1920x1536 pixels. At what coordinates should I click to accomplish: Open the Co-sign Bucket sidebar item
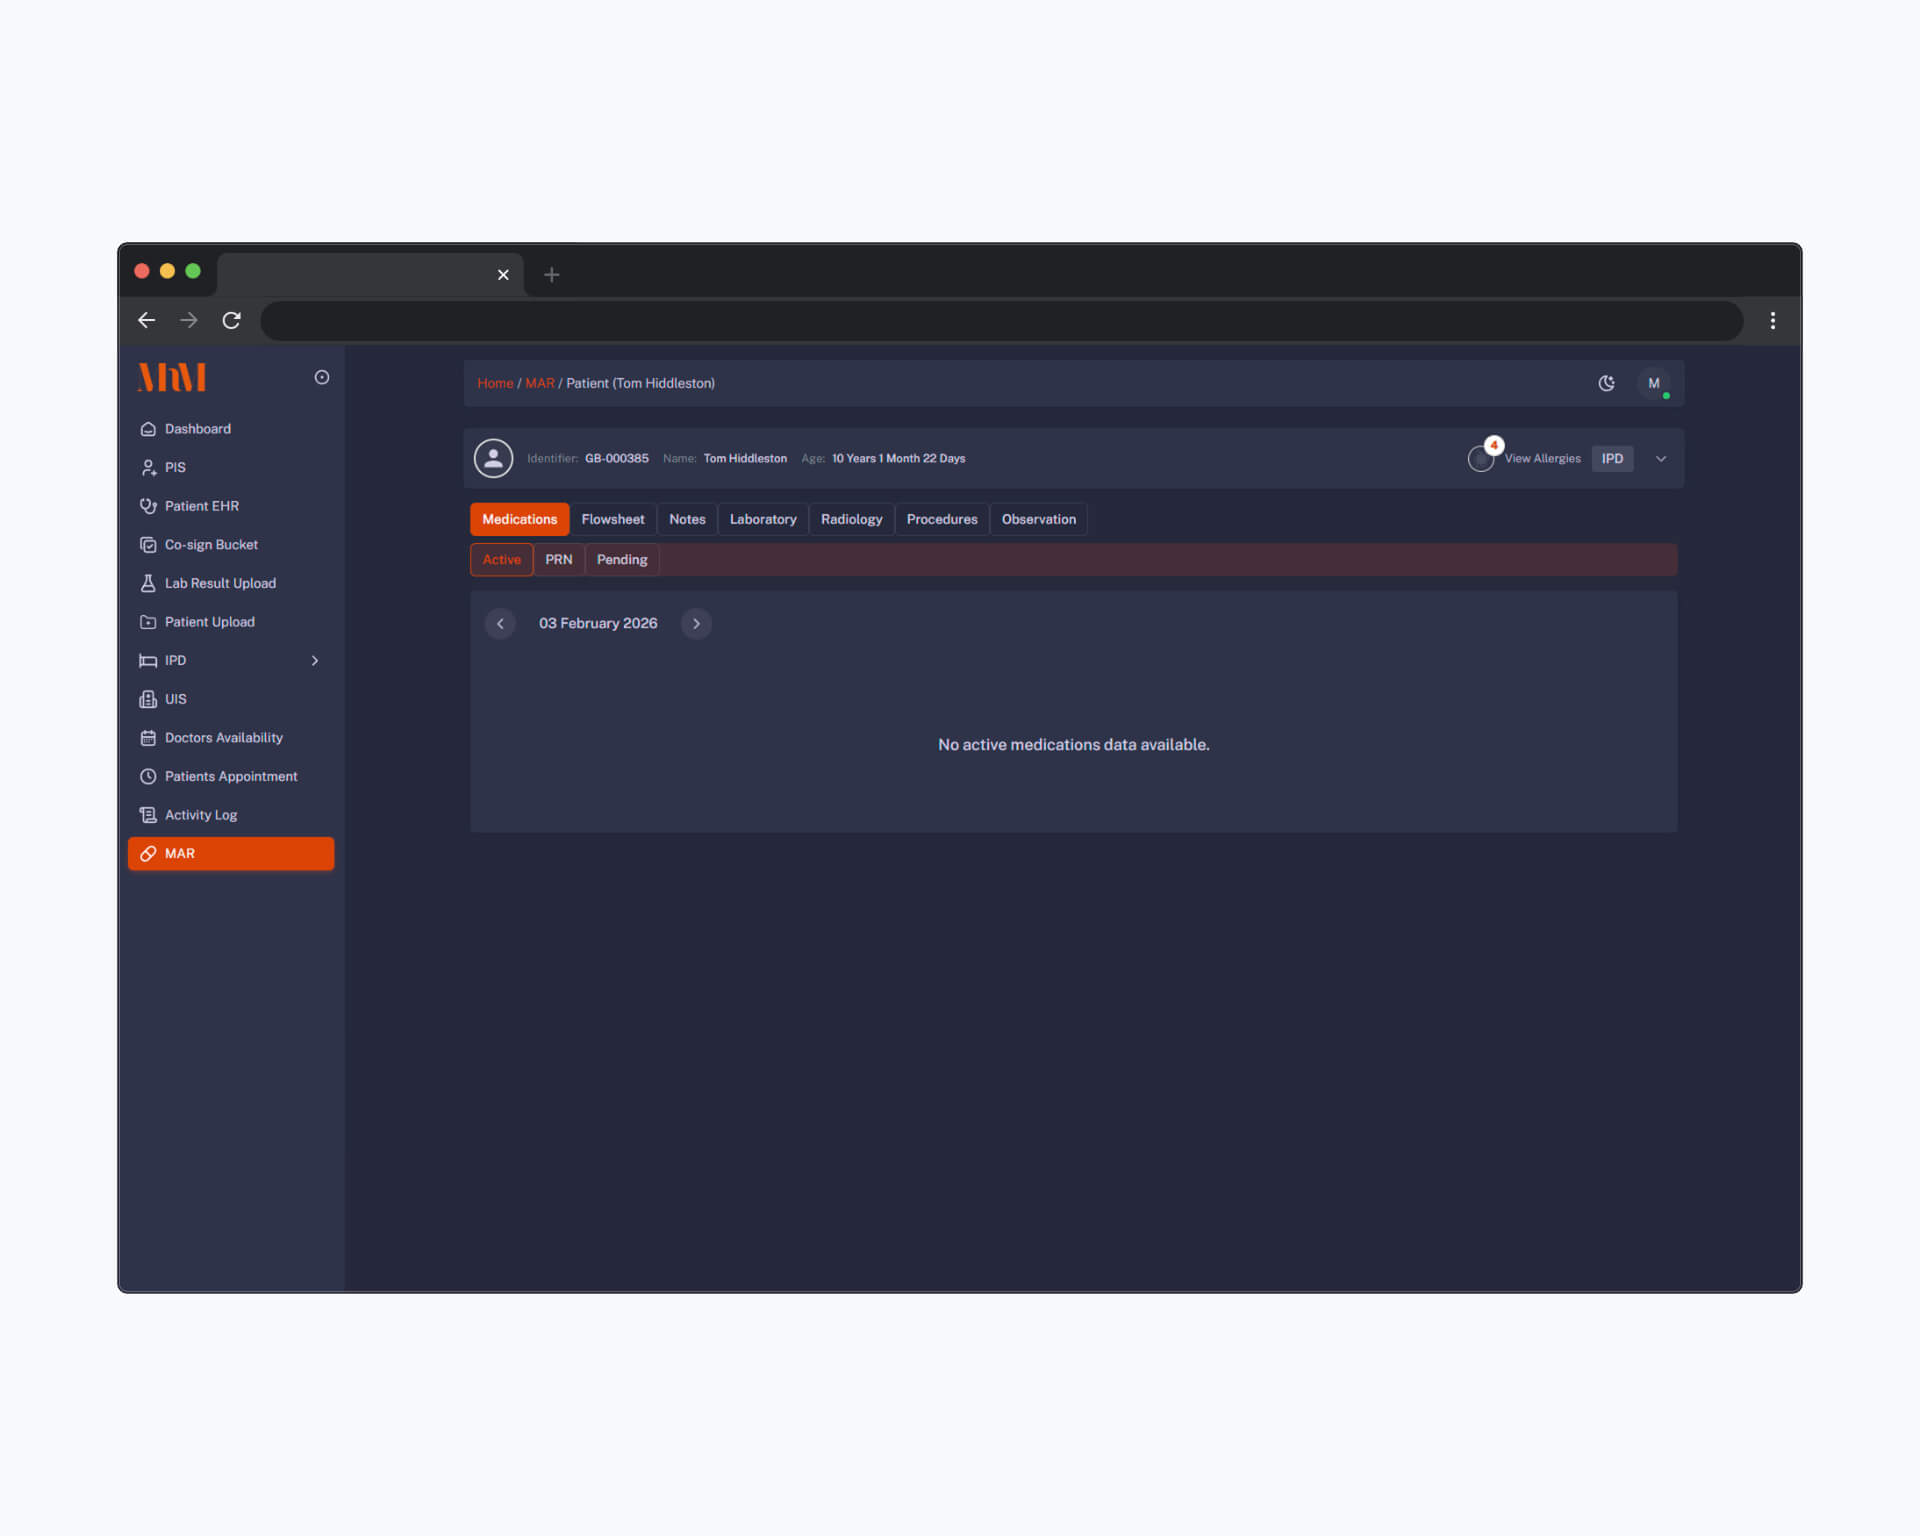coord(211,545)
